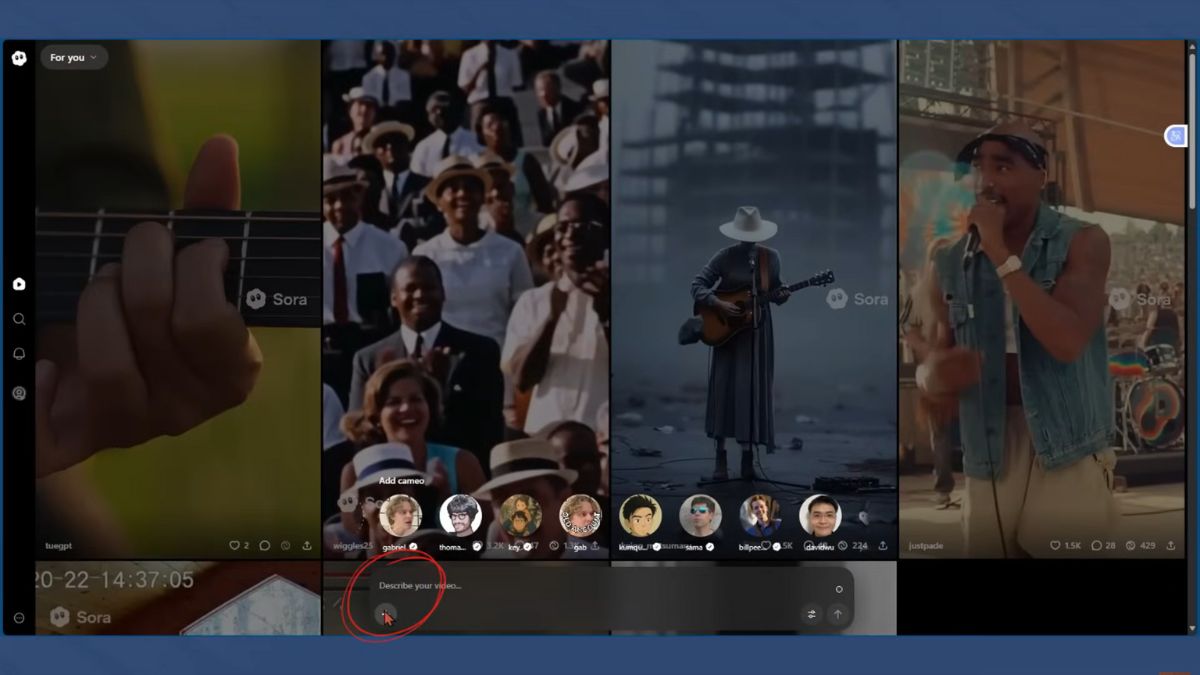Open the For you feed dropdown
The height and width of the screenshot is (675, 1200).
(x=74, y=58)
